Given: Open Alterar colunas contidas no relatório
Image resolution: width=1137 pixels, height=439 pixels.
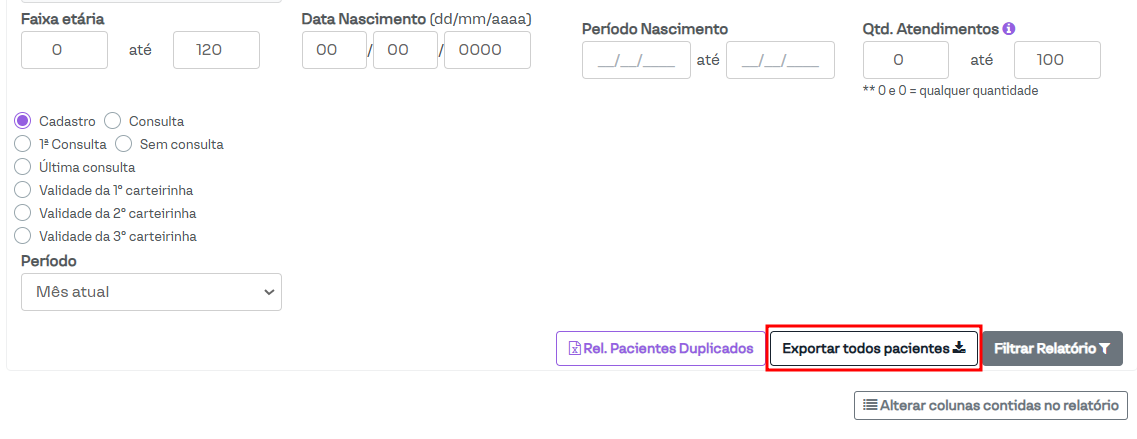Looking at the screenshot, I should pyautogui.click(x=991, y=405).
